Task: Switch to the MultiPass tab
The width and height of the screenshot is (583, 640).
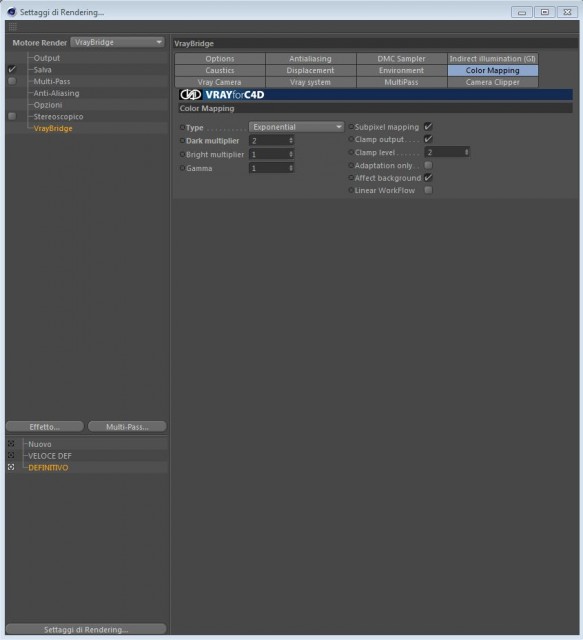Action: point(401,82)
